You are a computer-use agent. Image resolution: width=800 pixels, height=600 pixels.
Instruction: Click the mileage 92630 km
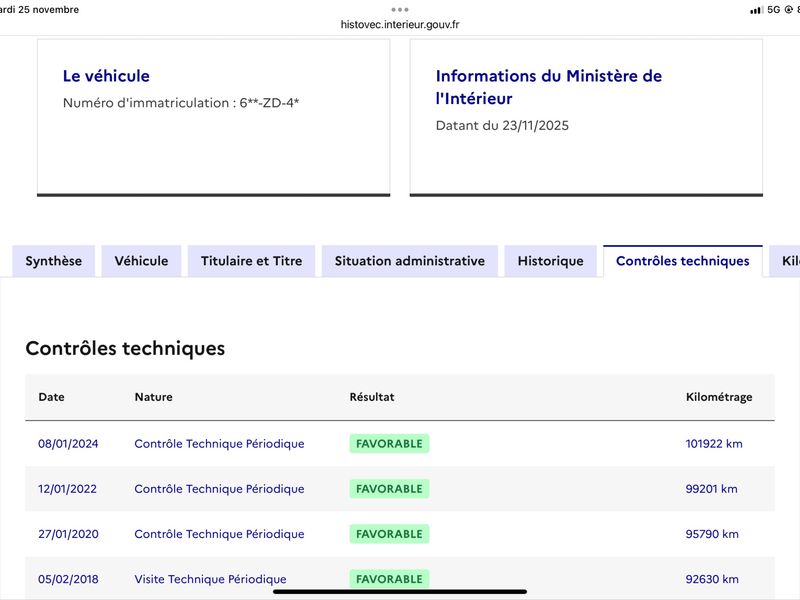click(712, 579)
